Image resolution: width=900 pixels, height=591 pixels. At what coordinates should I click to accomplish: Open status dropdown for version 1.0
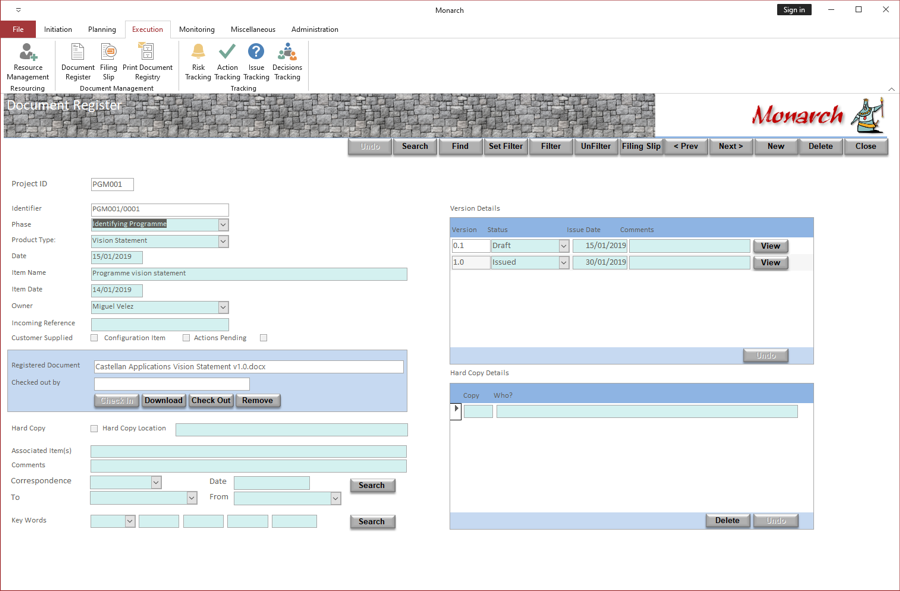pyautogui.click(x=564, y=263)
